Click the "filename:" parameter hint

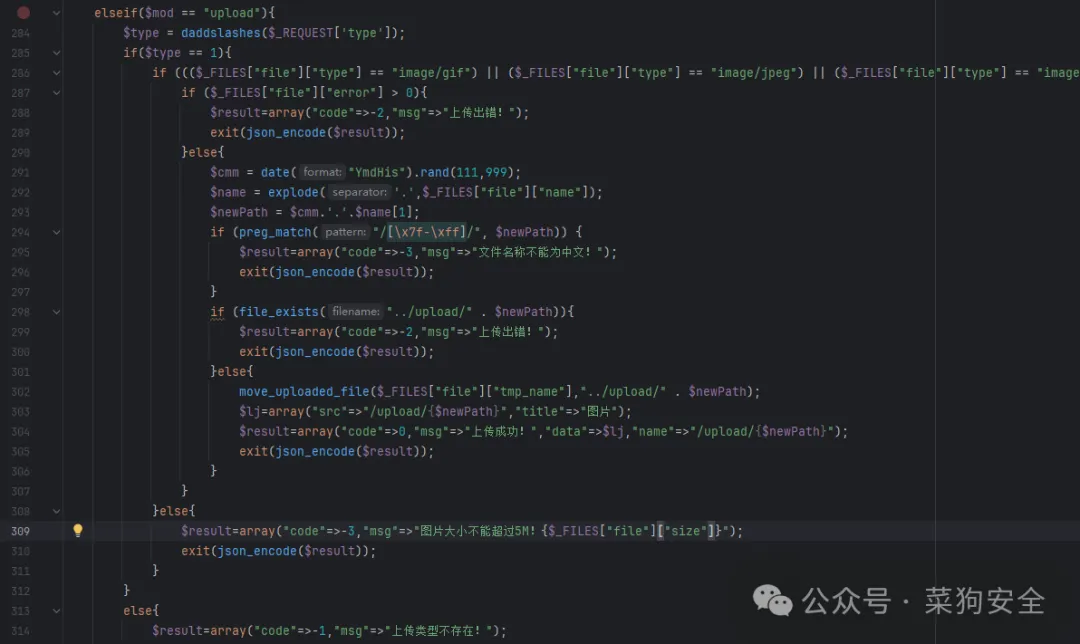(355, 311)
